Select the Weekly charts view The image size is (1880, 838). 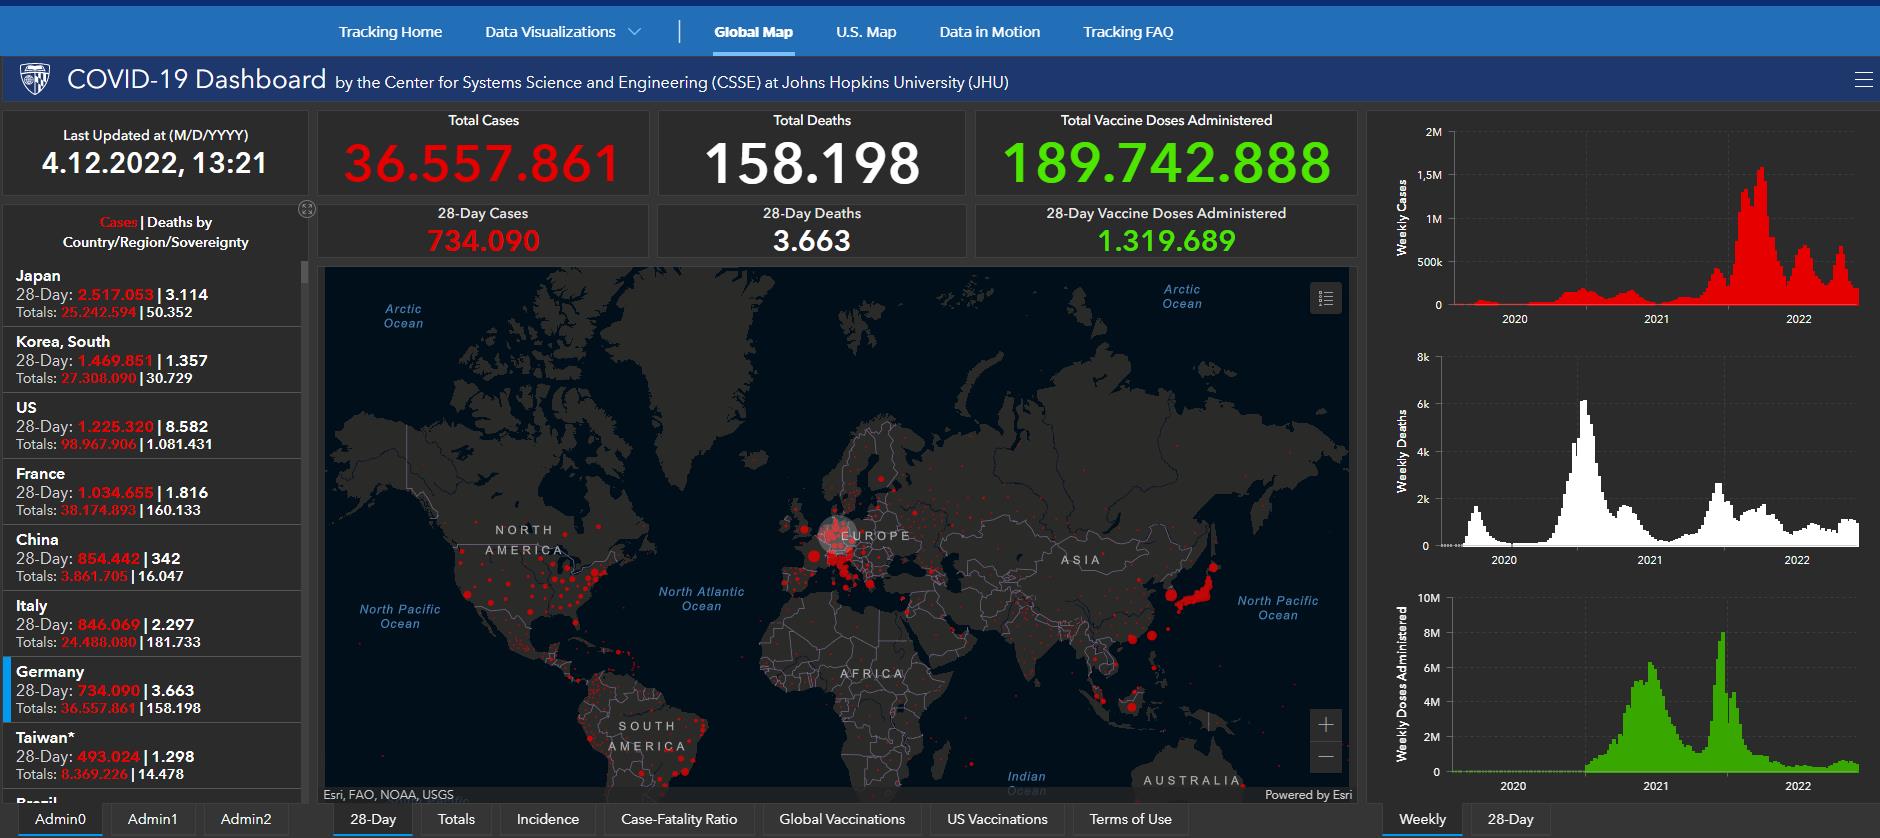coord(1422,819)
